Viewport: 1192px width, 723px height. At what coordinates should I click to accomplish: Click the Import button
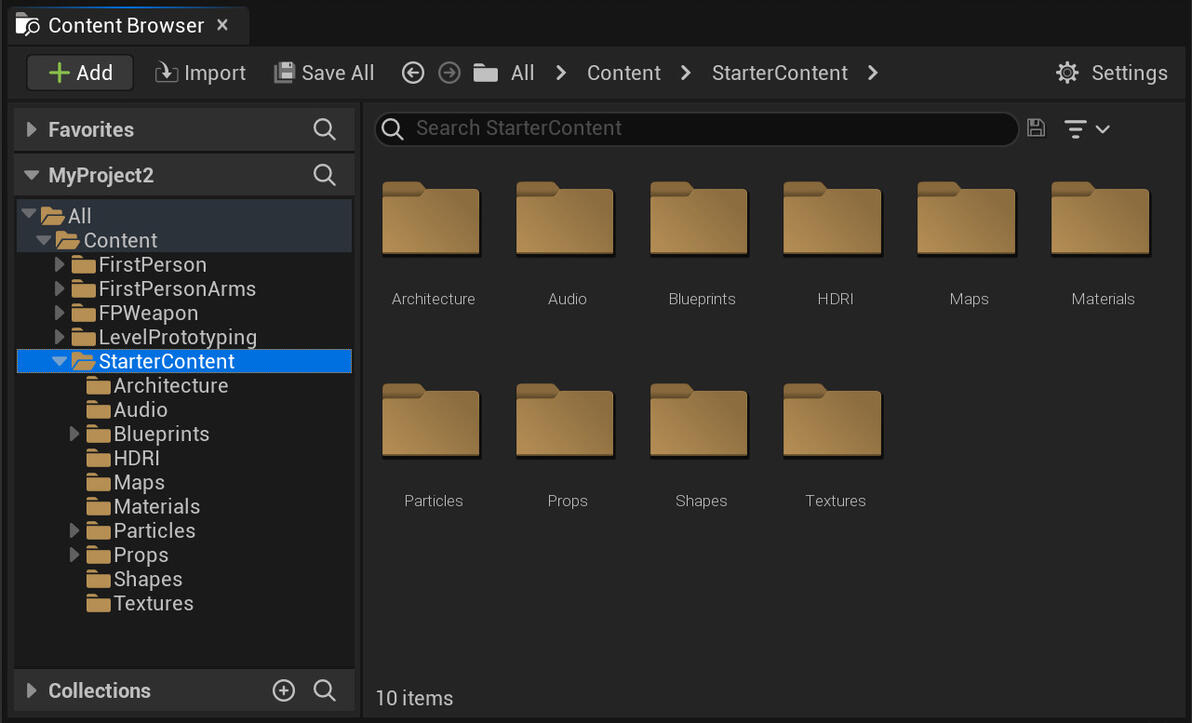[x=200, y=73]
